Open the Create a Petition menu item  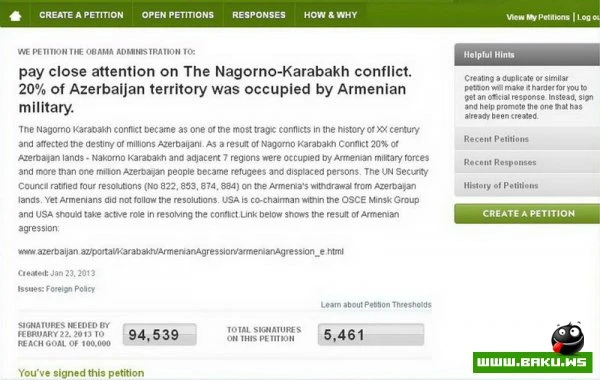[81, 15]
